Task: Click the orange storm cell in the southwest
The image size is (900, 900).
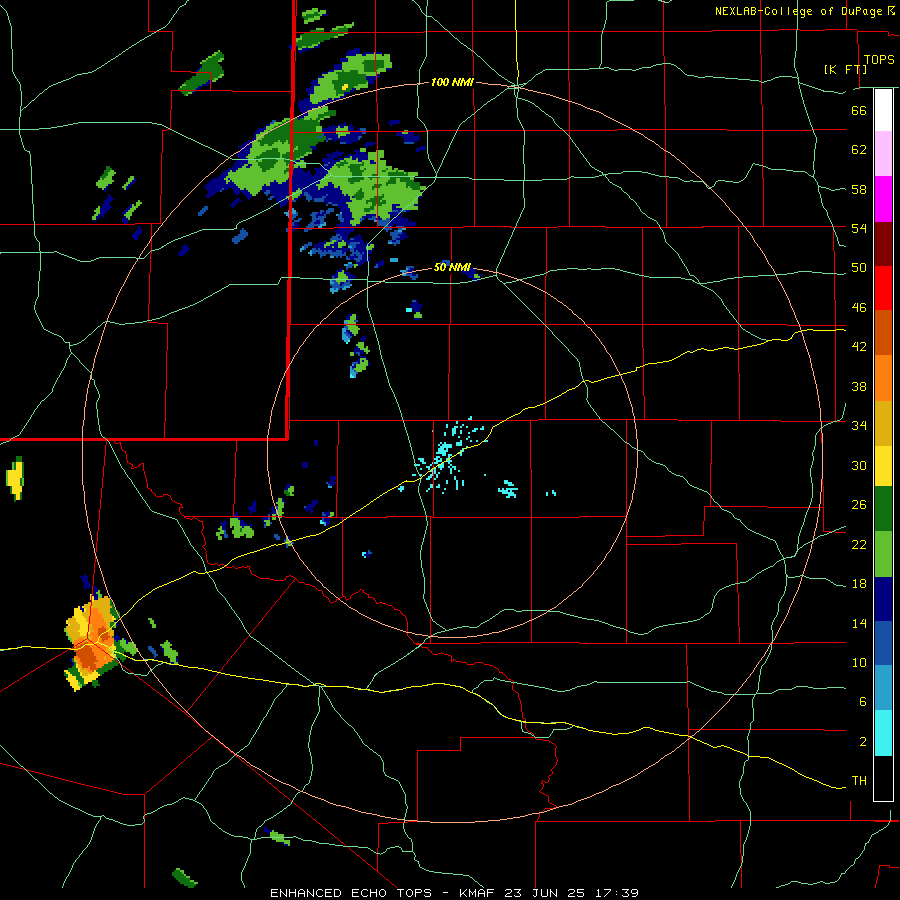Action: pos(91,642)
